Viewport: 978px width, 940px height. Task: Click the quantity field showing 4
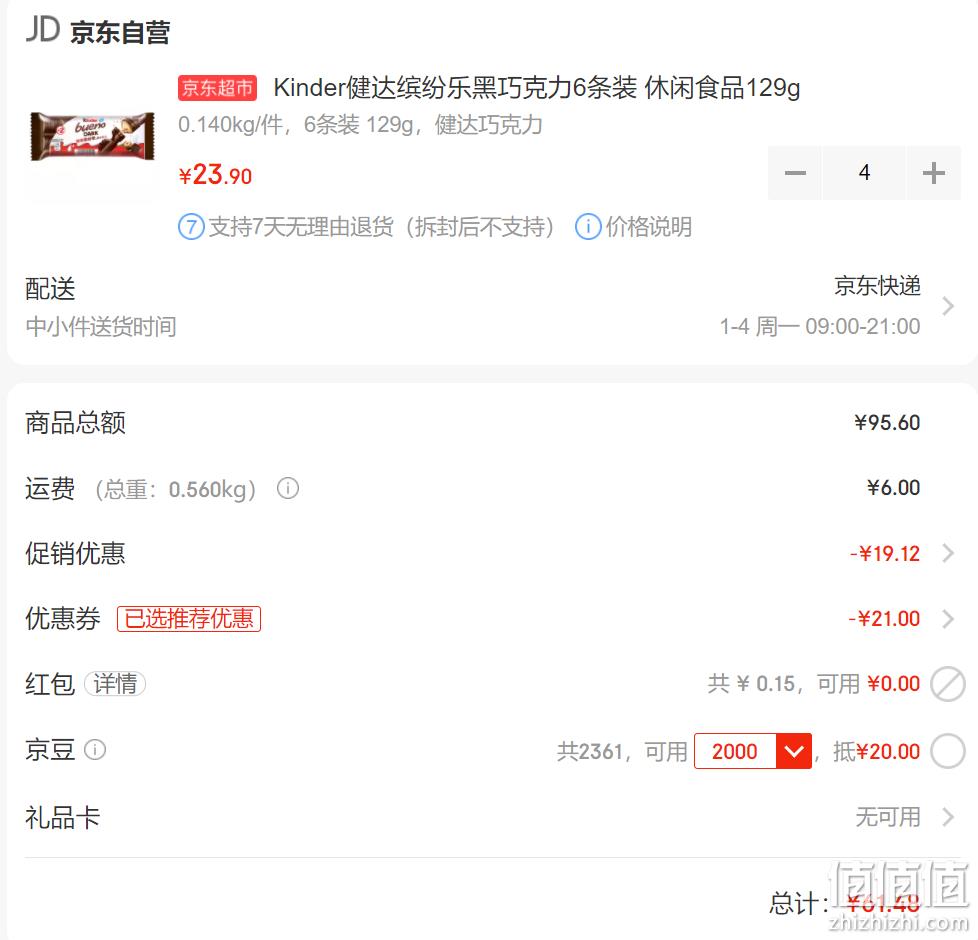pyautogui.click(x=864, y=173)
